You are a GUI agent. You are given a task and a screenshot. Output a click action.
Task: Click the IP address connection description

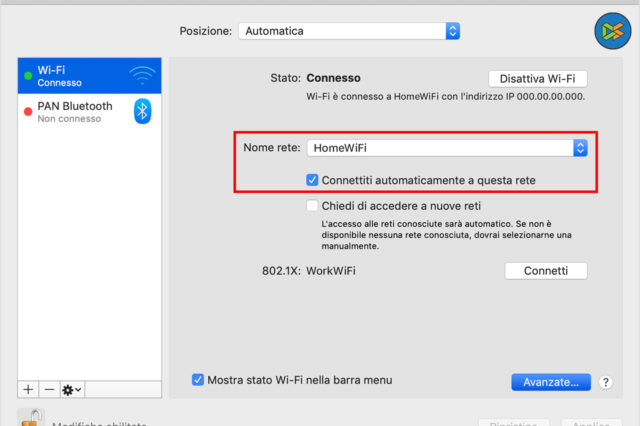point(446,97)
